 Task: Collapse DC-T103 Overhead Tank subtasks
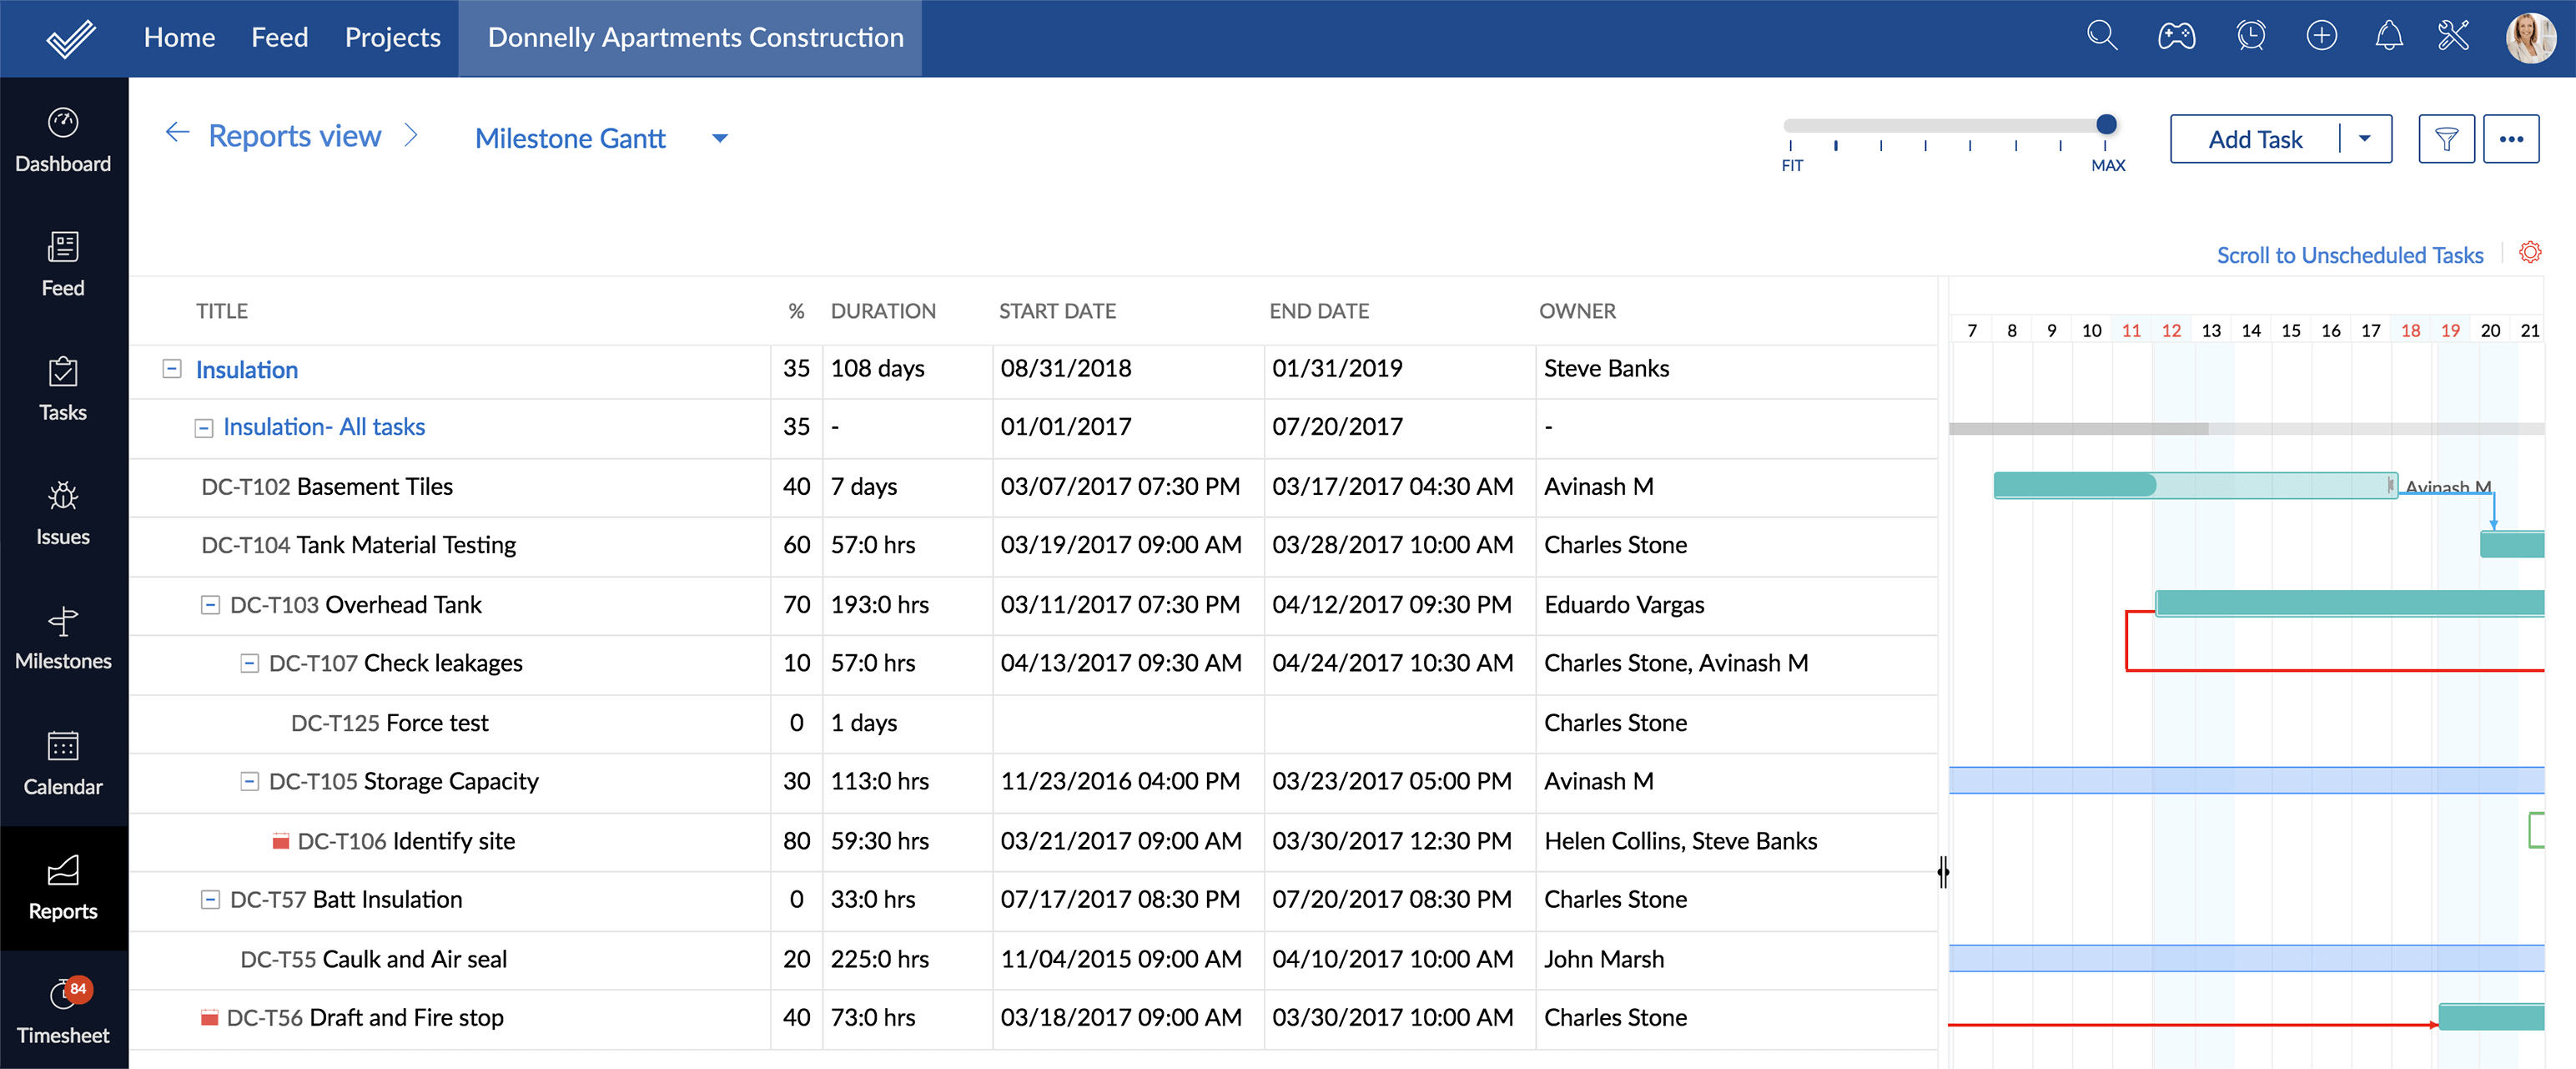[210, 605]
